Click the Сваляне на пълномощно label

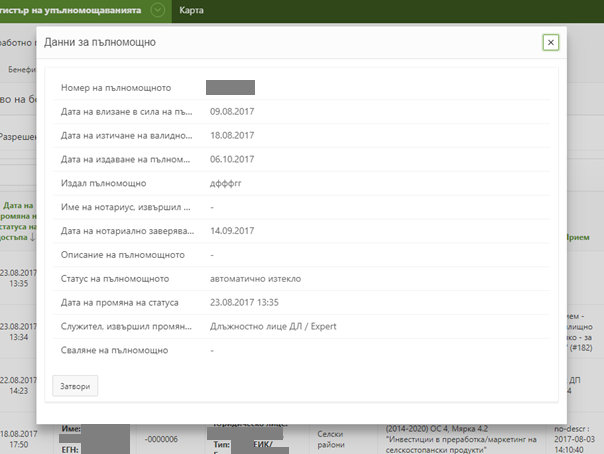114,350
